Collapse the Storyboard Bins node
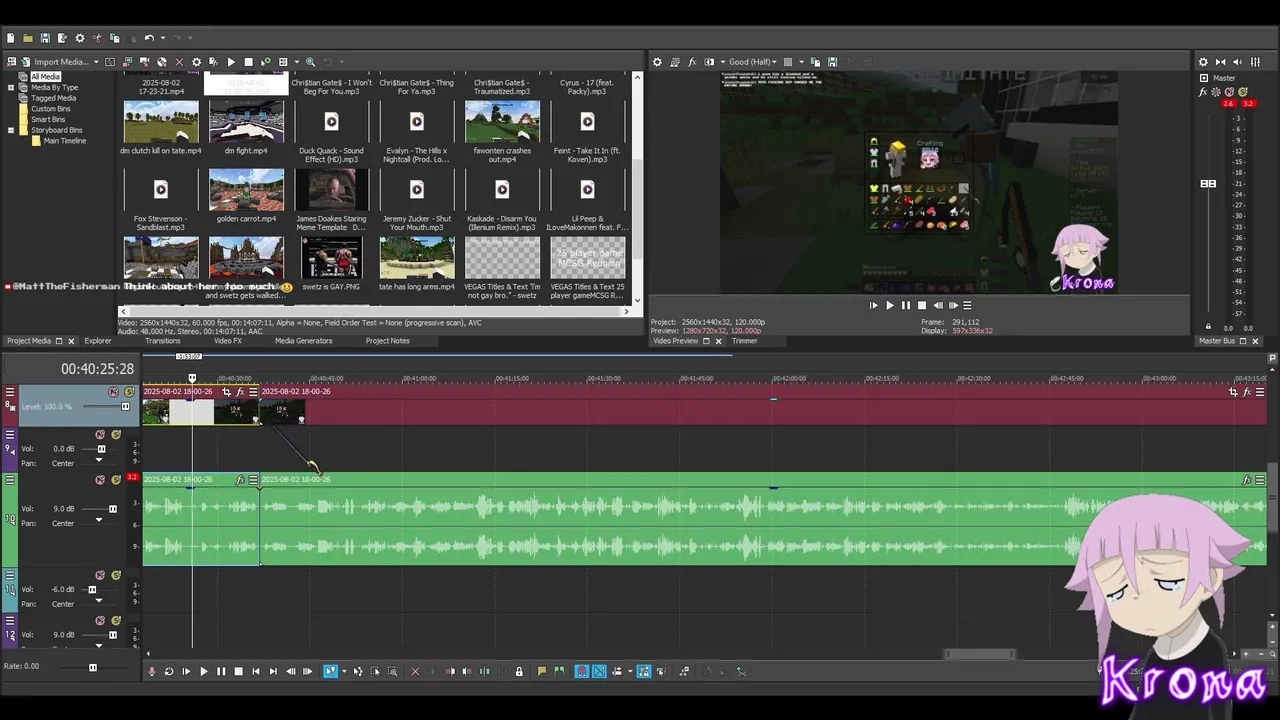This screenshot has width=1280, height=720. pos(11,130)
